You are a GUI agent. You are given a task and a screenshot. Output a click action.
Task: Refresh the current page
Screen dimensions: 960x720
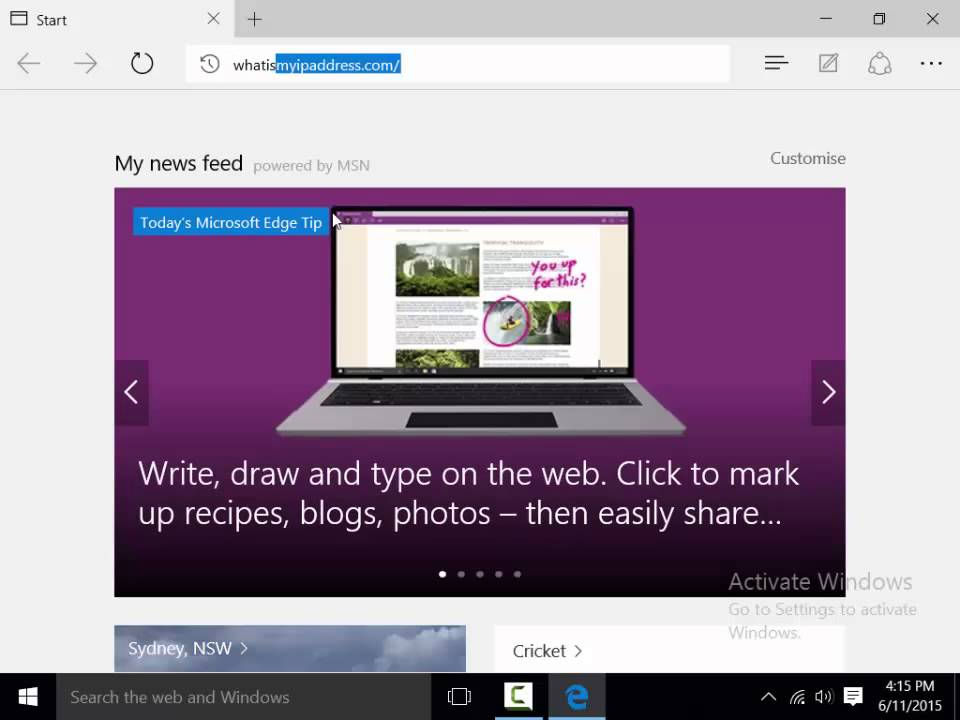[142, 63]
